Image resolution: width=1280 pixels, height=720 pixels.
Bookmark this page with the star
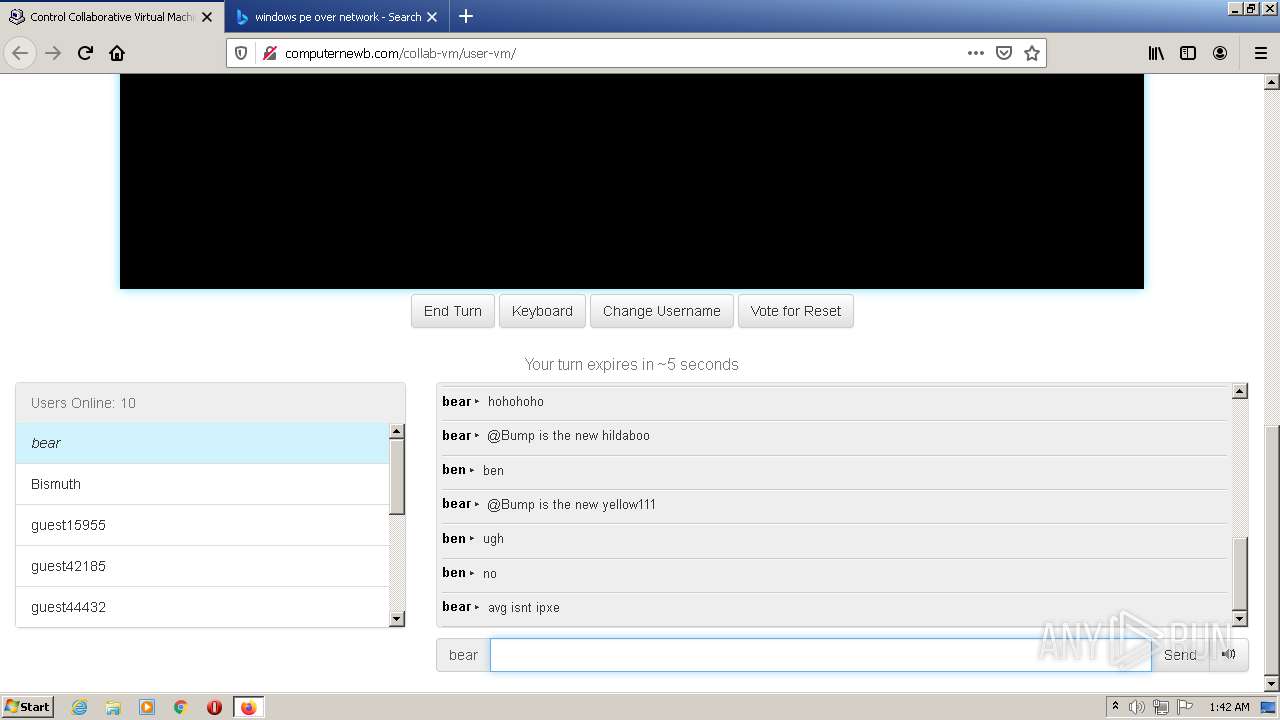coord(1032,53)
